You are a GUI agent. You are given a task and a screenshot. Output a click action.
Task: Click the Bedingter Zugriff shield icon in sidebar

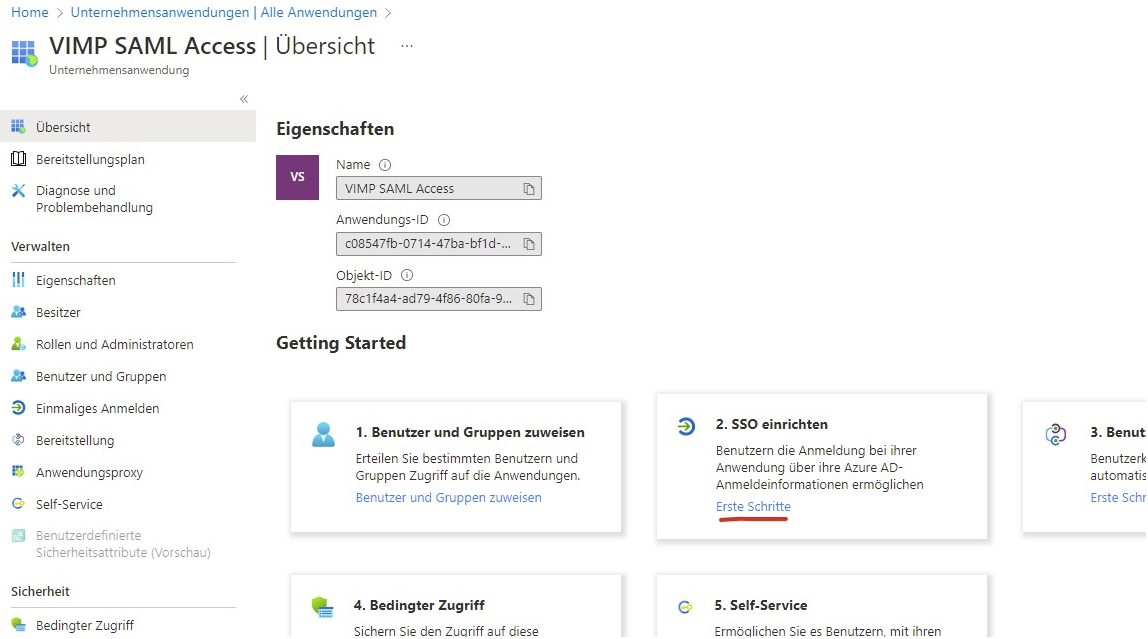click(18, 625)
